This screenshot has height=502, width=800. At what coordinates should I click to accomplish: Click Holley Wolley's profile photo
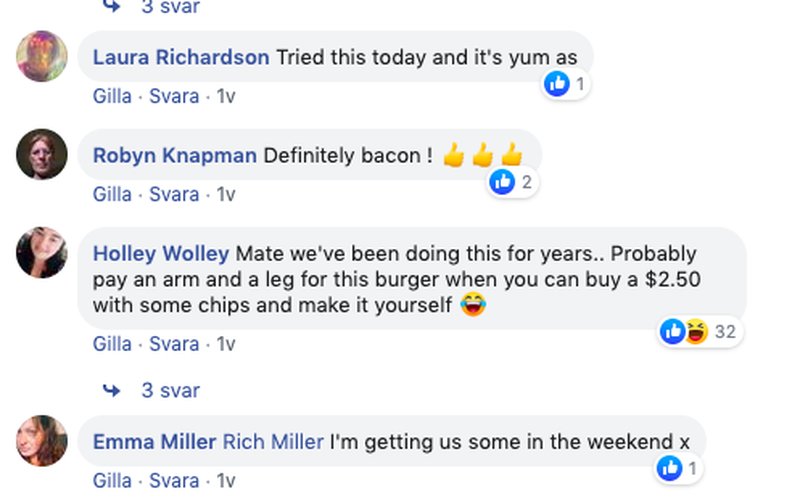click(x=42, y=252)
